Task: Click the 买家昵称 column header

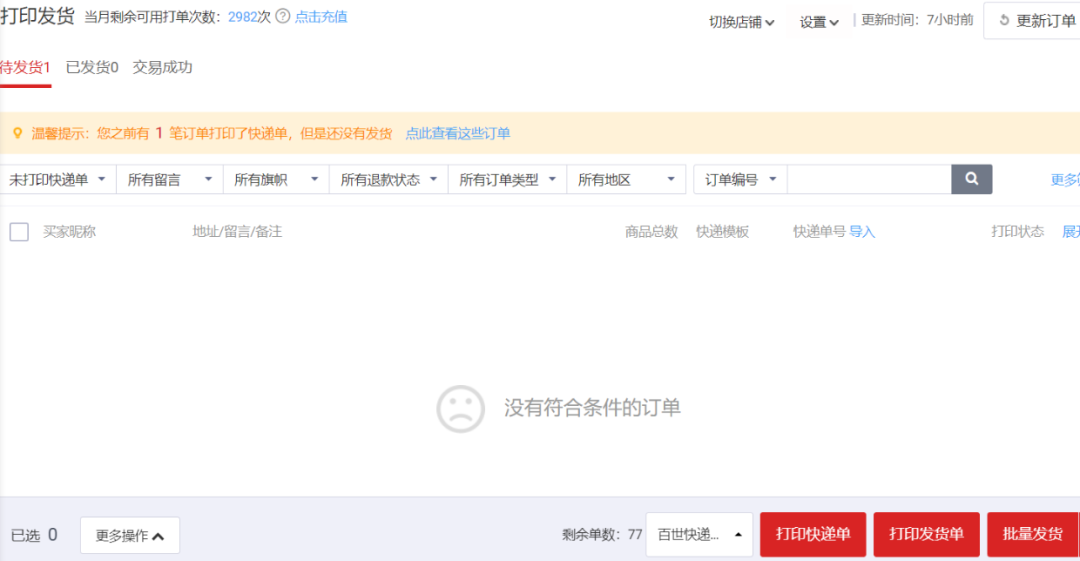Action: [70, 232]
